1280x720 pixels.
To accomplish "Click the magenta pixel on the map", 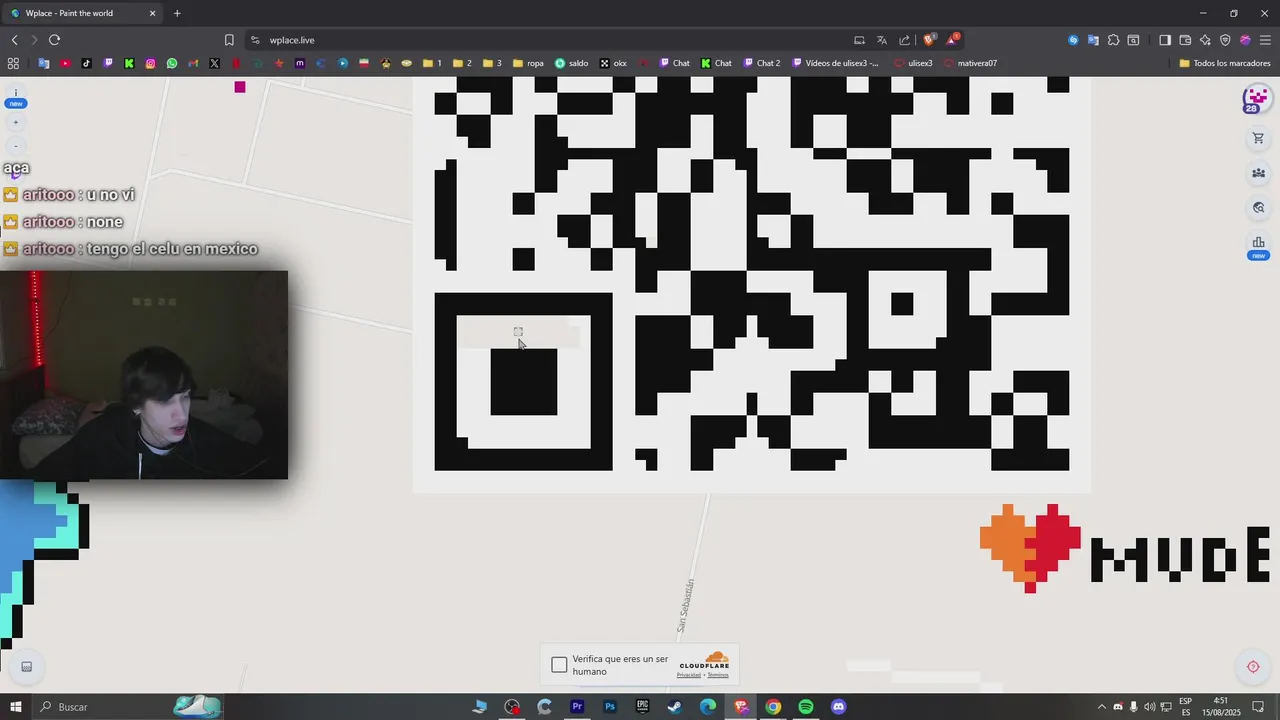I will pyautogui.click(x=240, y=87).
